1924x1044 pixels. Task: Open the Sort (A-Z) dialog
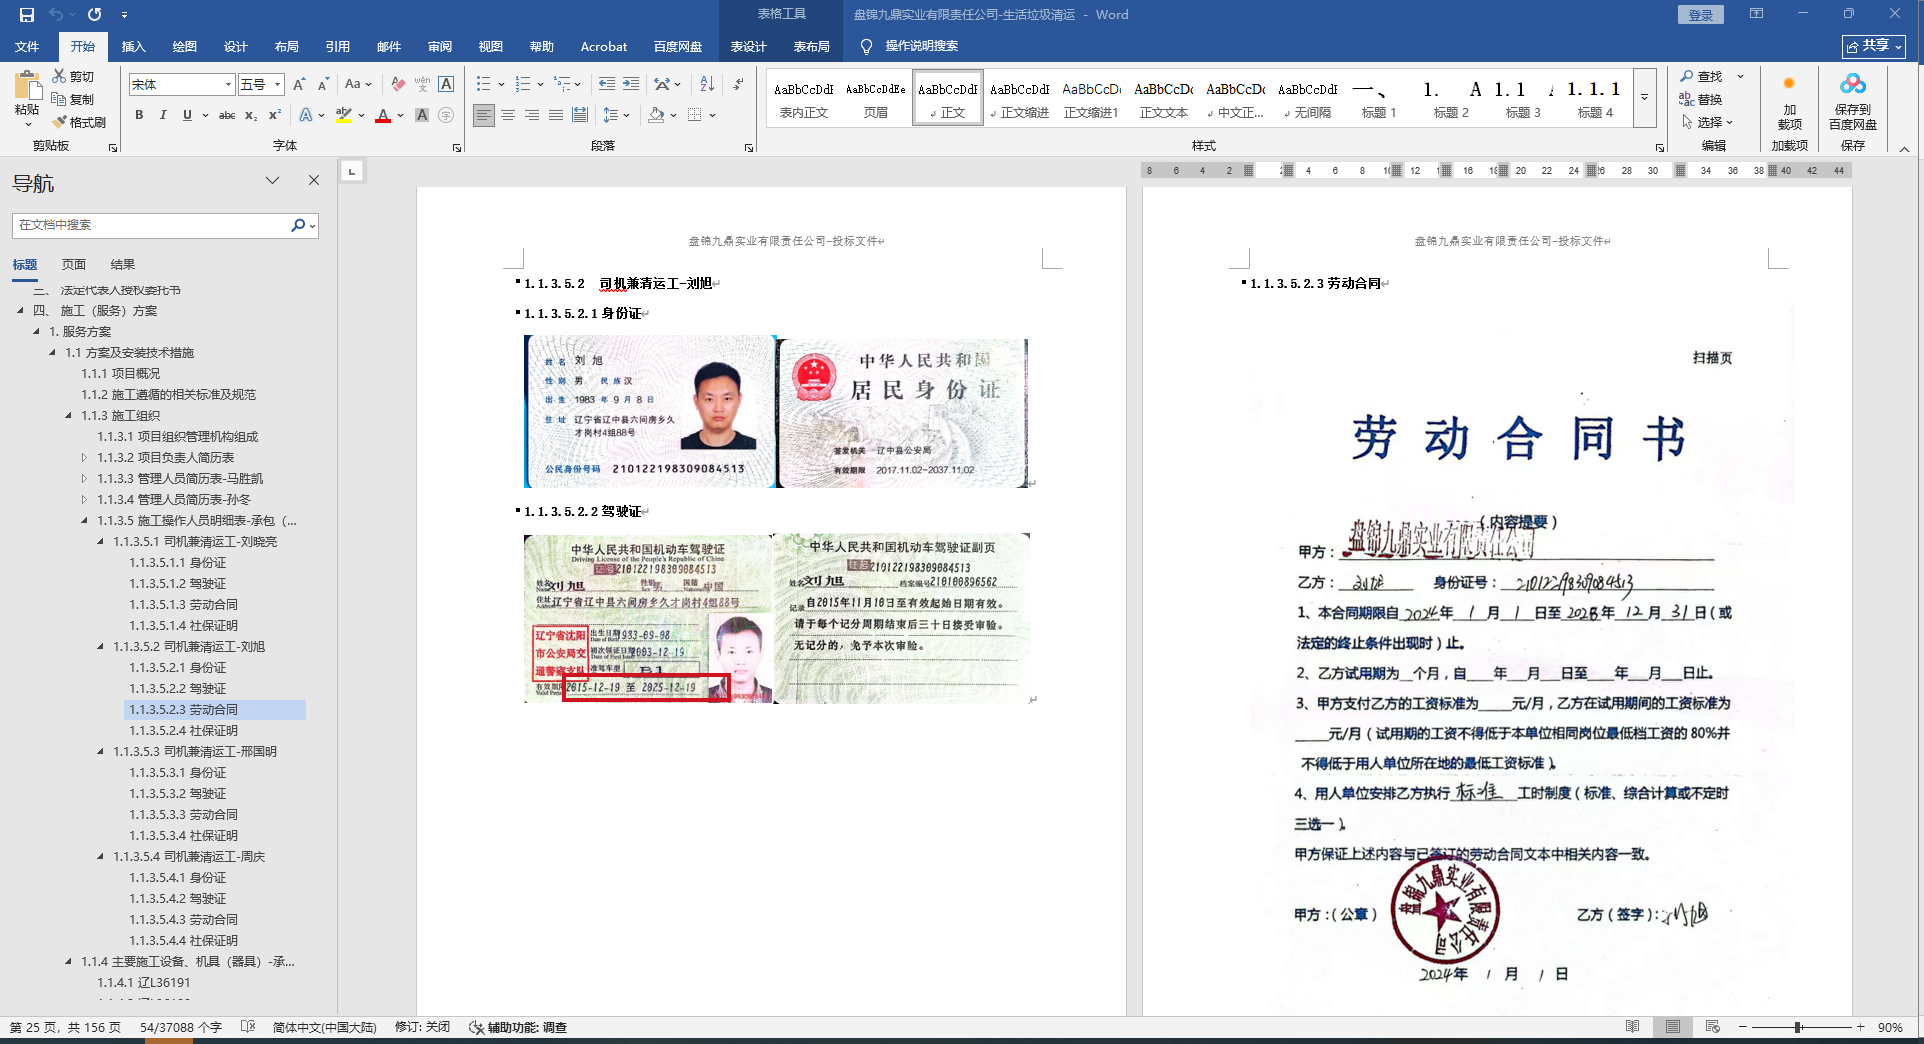click(707, 84)
